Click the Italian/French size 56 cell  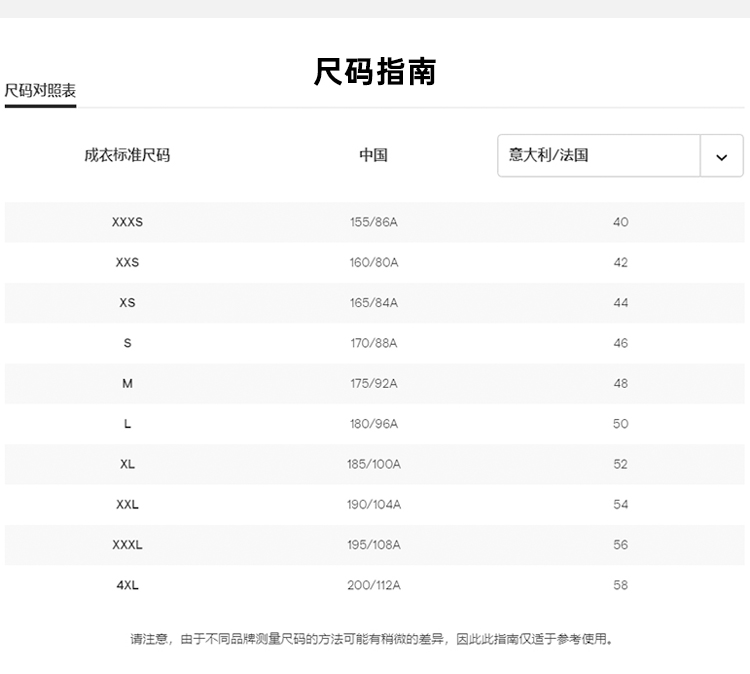pos(620,545)
